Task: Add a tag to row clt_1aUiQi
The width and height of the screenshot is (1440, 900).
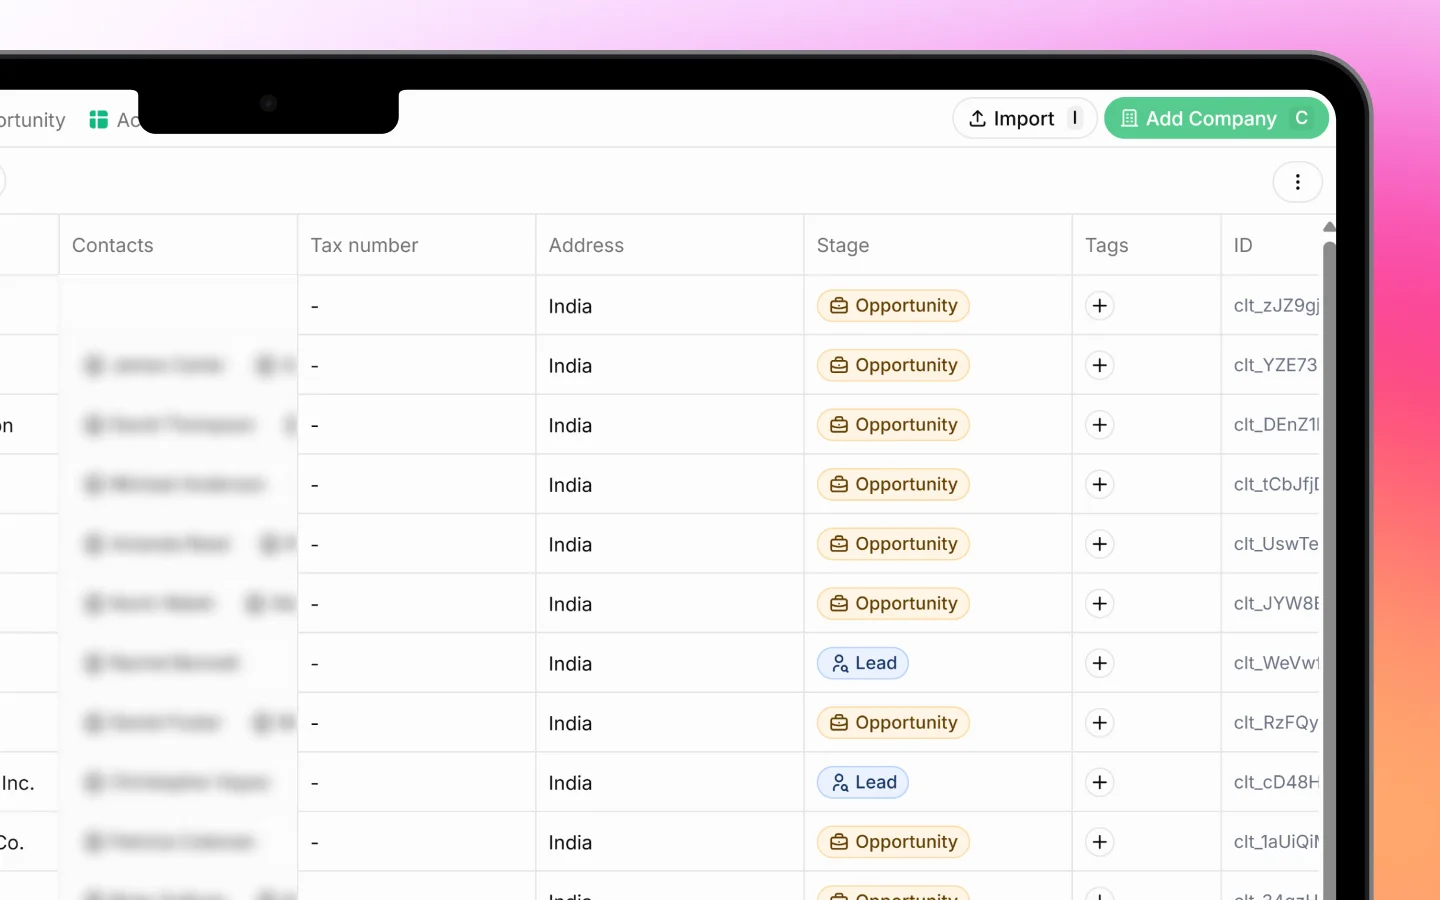Action: 1100,842
